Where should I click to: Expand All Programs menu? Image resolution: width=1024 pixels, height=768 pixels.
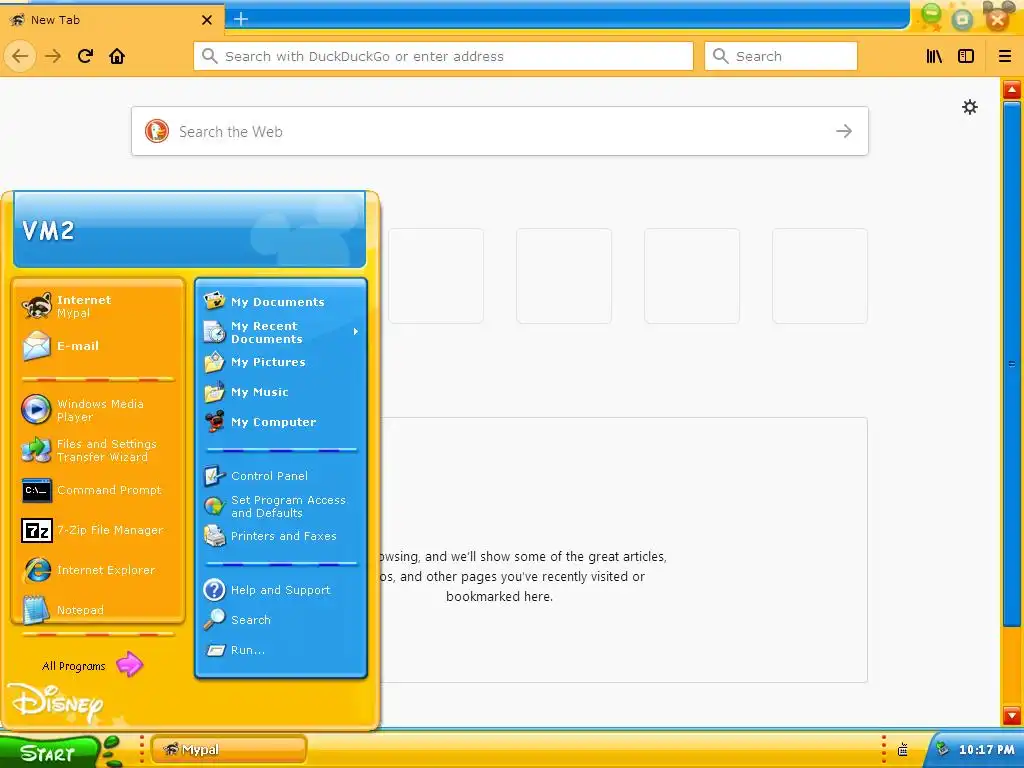pyautogui.click(x=91, y=665)
